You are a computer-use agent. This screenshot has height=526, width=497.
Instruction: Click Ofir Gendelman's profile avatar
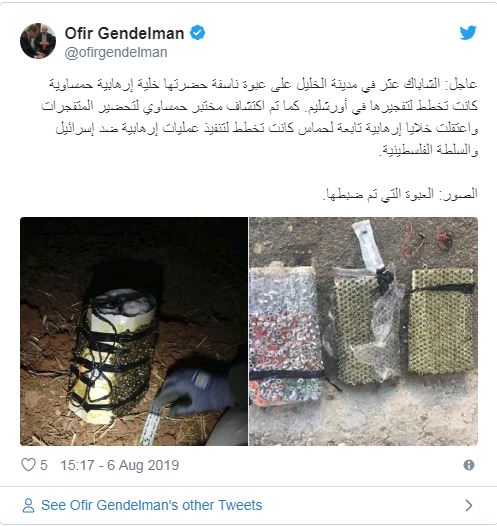tap(38, 41)
